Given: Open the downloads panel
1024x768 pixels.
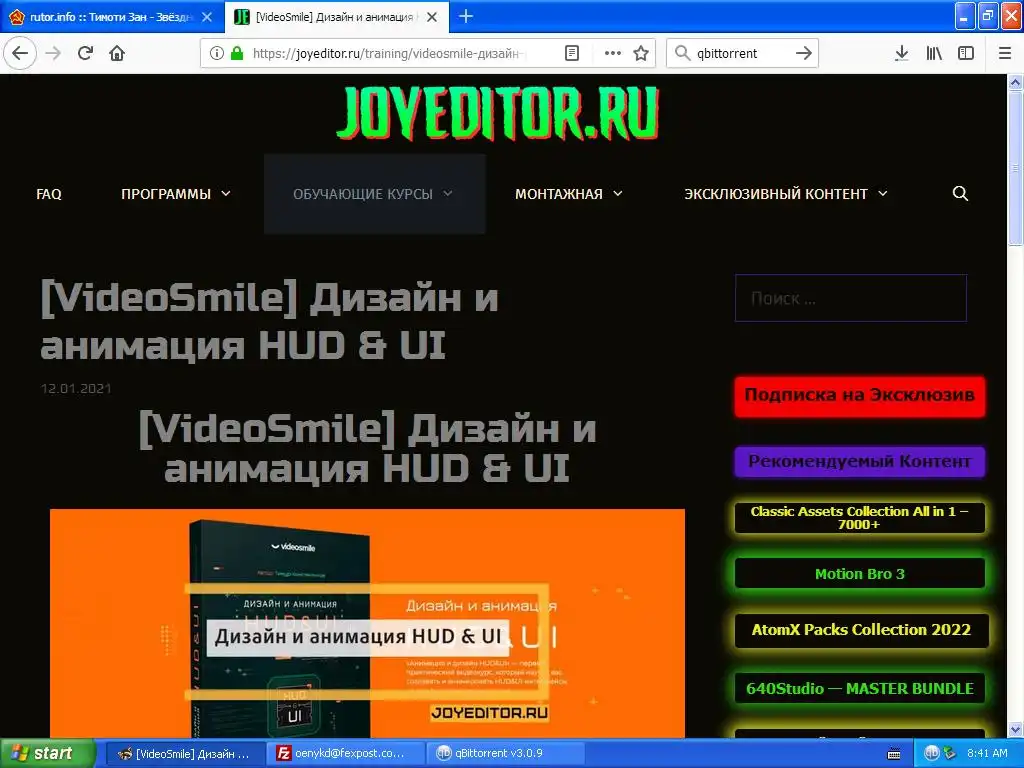Looking at the screenshot, I should [x=901, y=53].
